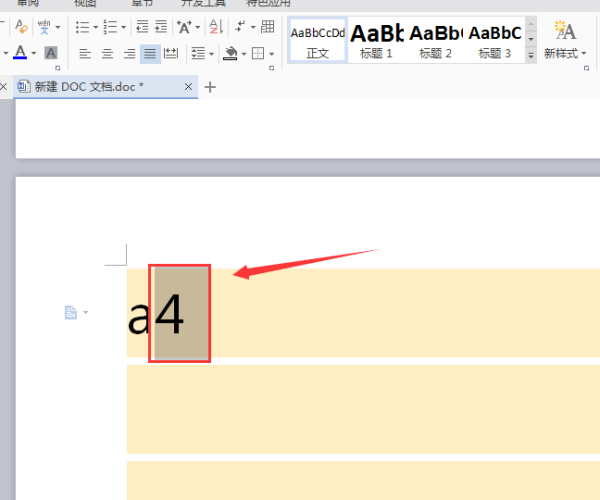Apply font color with underlined A
This screenshot has width=600, height=500.
click(x=20, y=52)
